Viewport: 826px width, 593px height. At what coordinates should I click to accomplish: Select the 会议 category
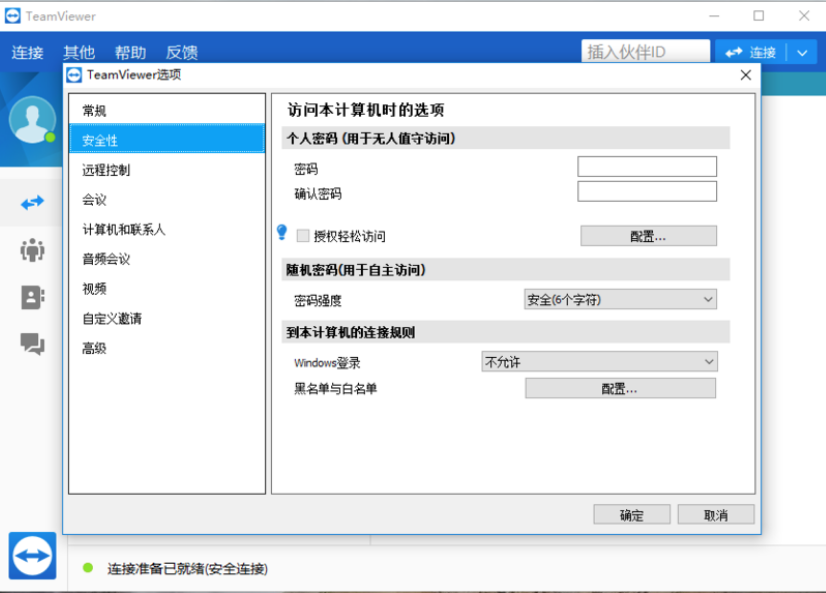[x=167, y=200]
